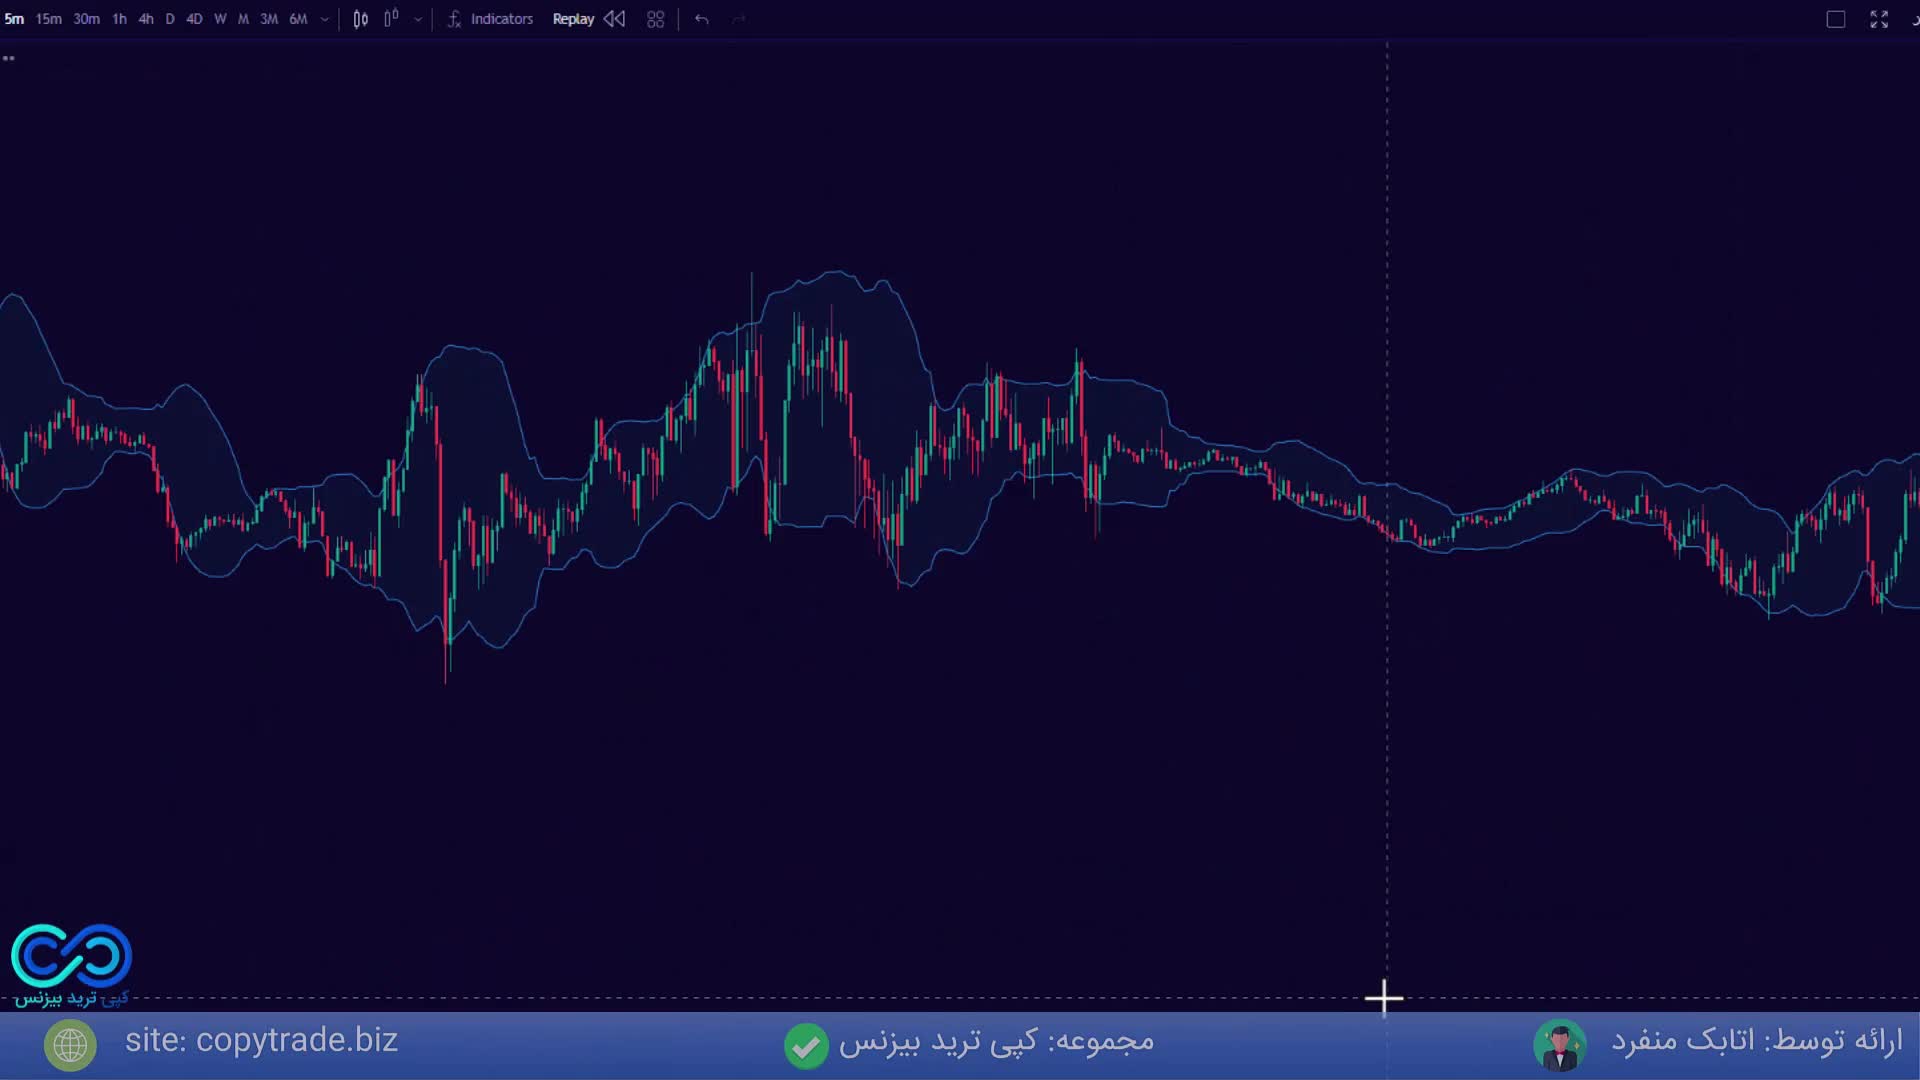Select the 5m timeframe
Image resolution: width=1920 pixels, height=1080 pixels.
pyautogui.click(x=14, y=19)
